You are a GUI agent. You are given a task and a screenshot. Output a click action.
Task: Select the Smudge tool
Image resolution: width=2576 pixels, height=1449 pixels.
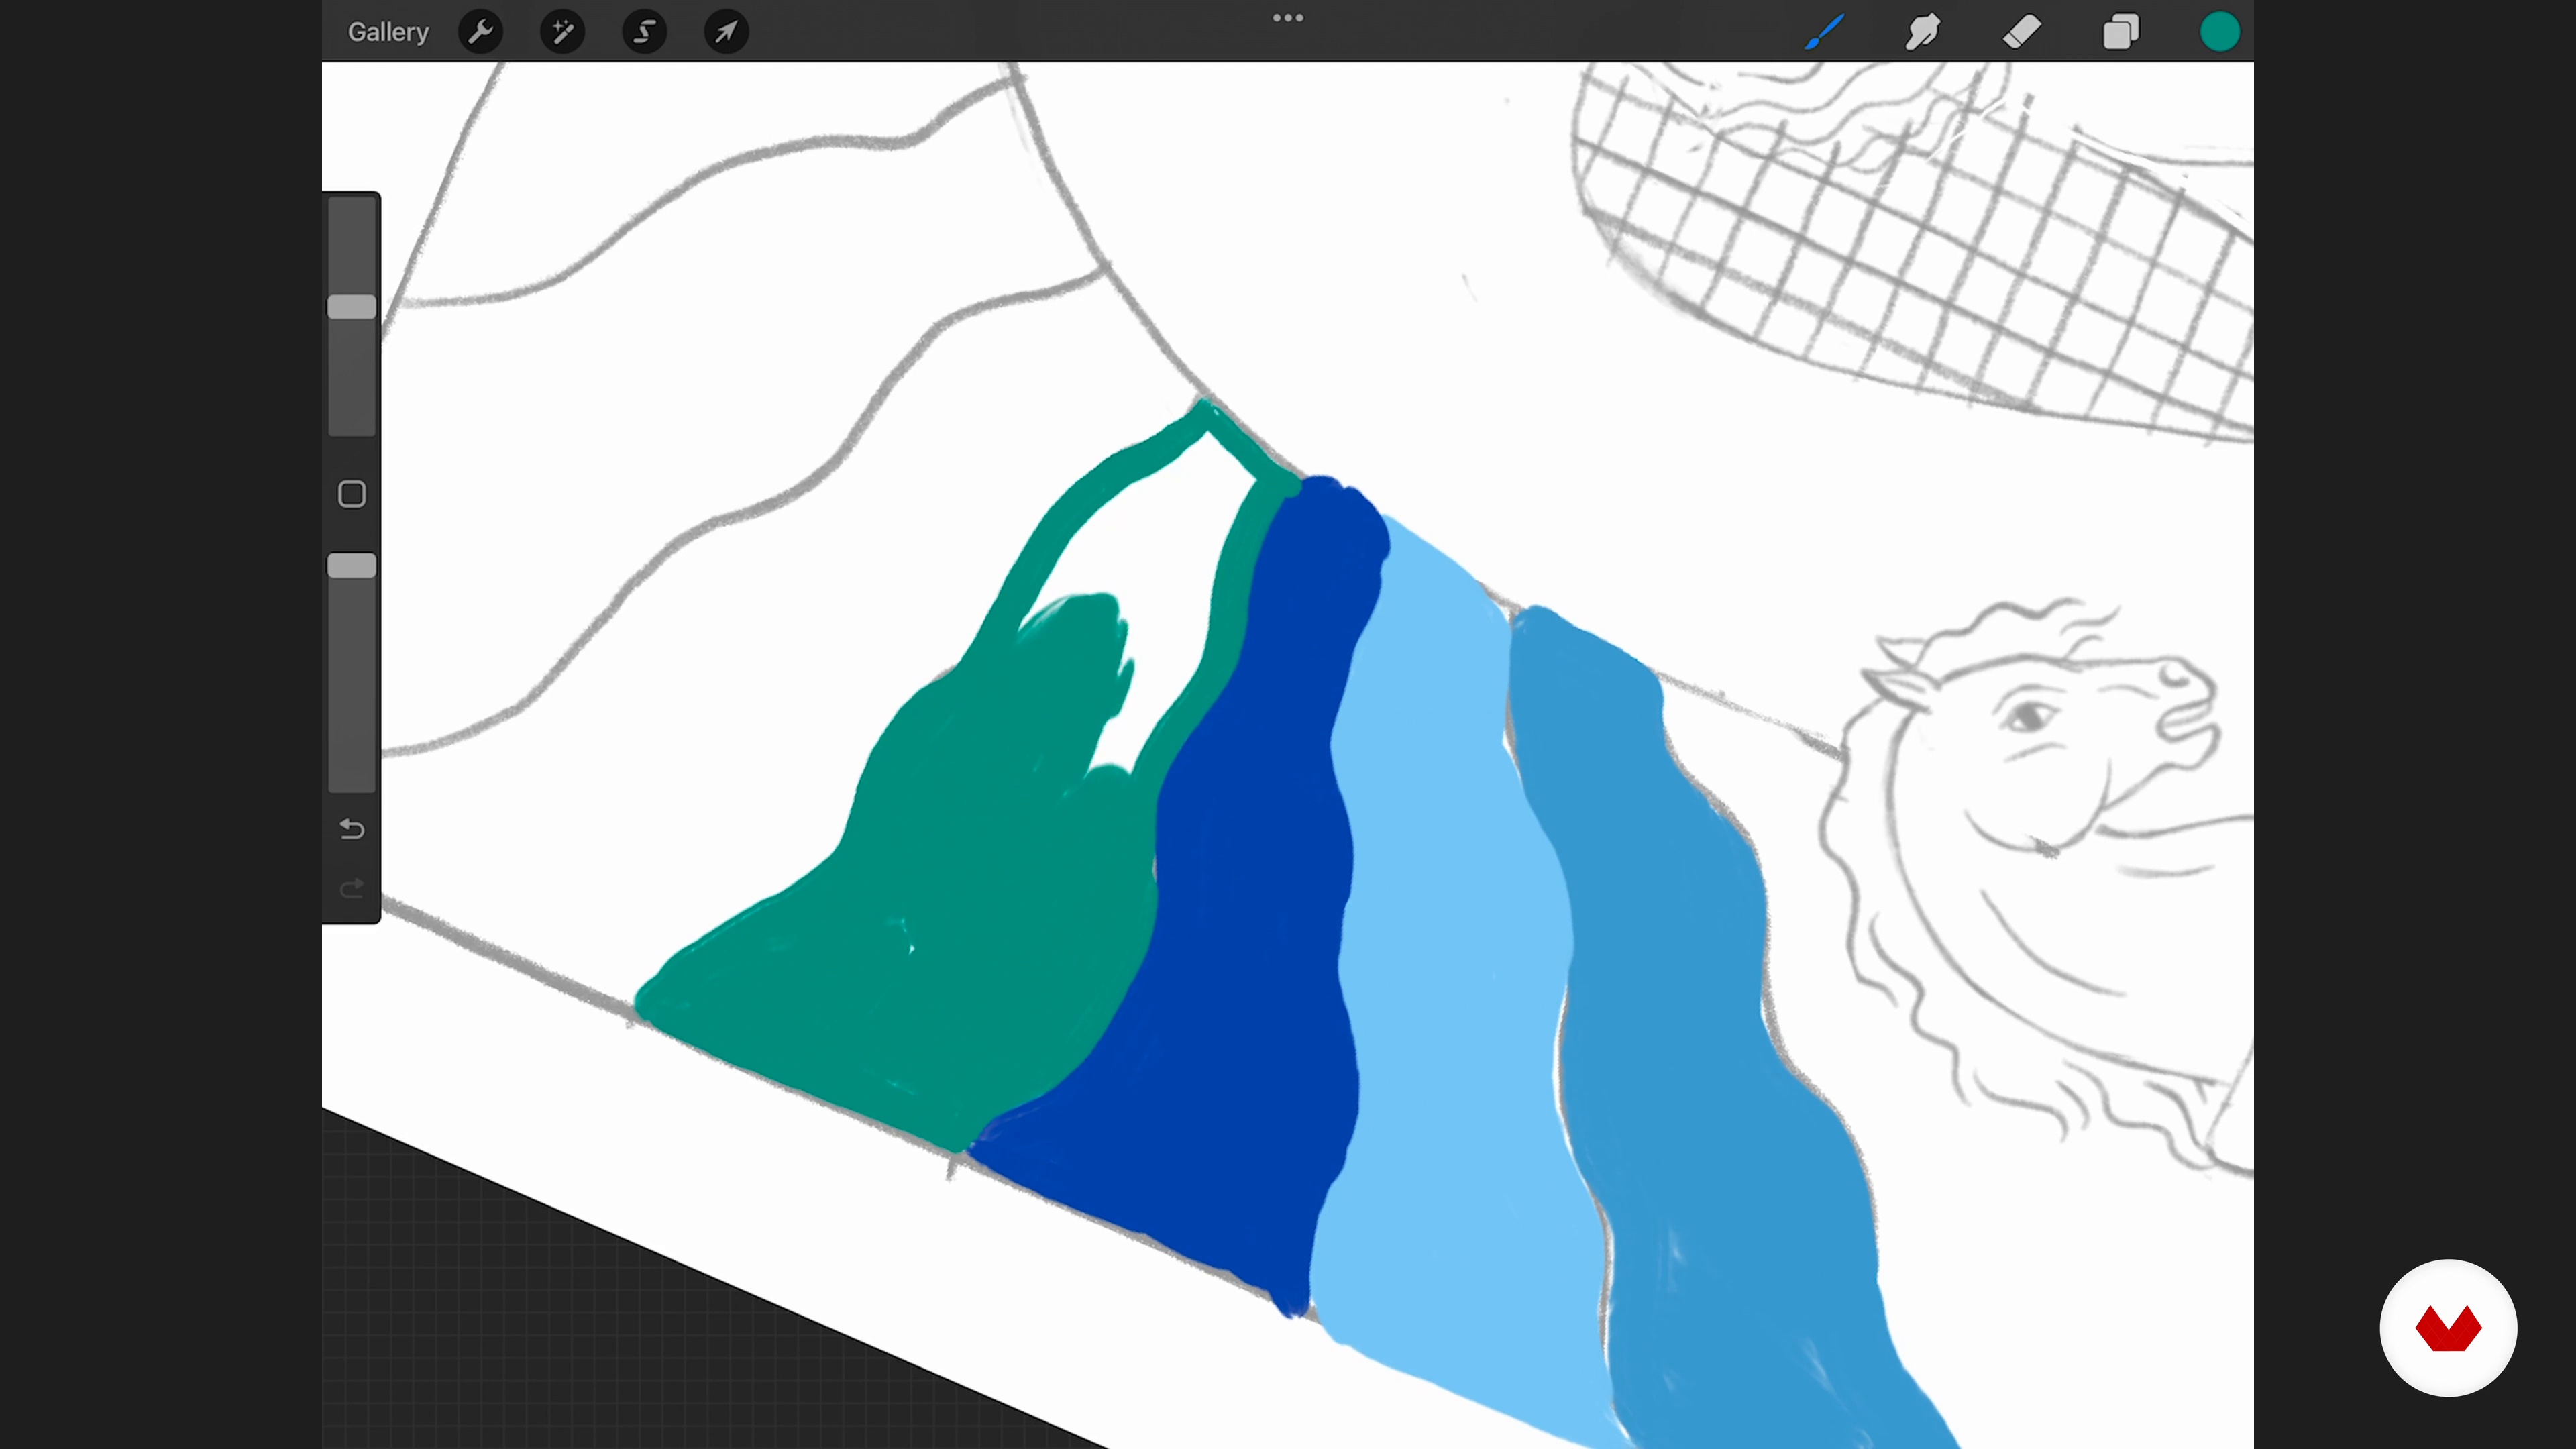coord(1923,32)
